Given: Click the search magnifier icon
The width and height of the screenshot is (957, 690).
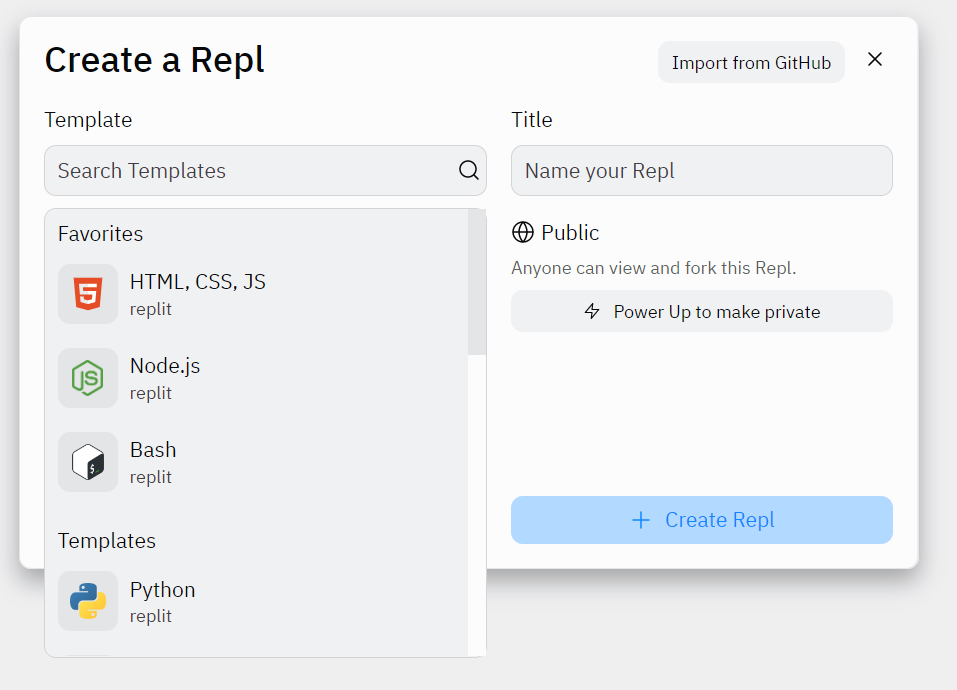Looking at the screenshot, I should coord(469,170).
